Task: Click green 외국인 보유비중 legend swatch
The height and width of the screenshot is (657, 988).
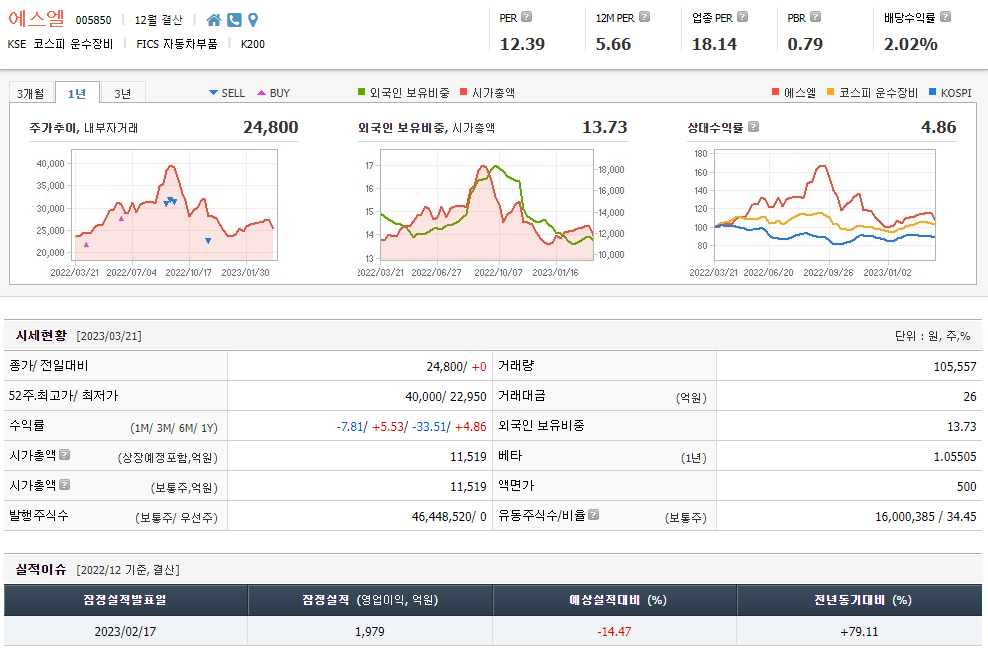Action: click(x=362, y=92)
